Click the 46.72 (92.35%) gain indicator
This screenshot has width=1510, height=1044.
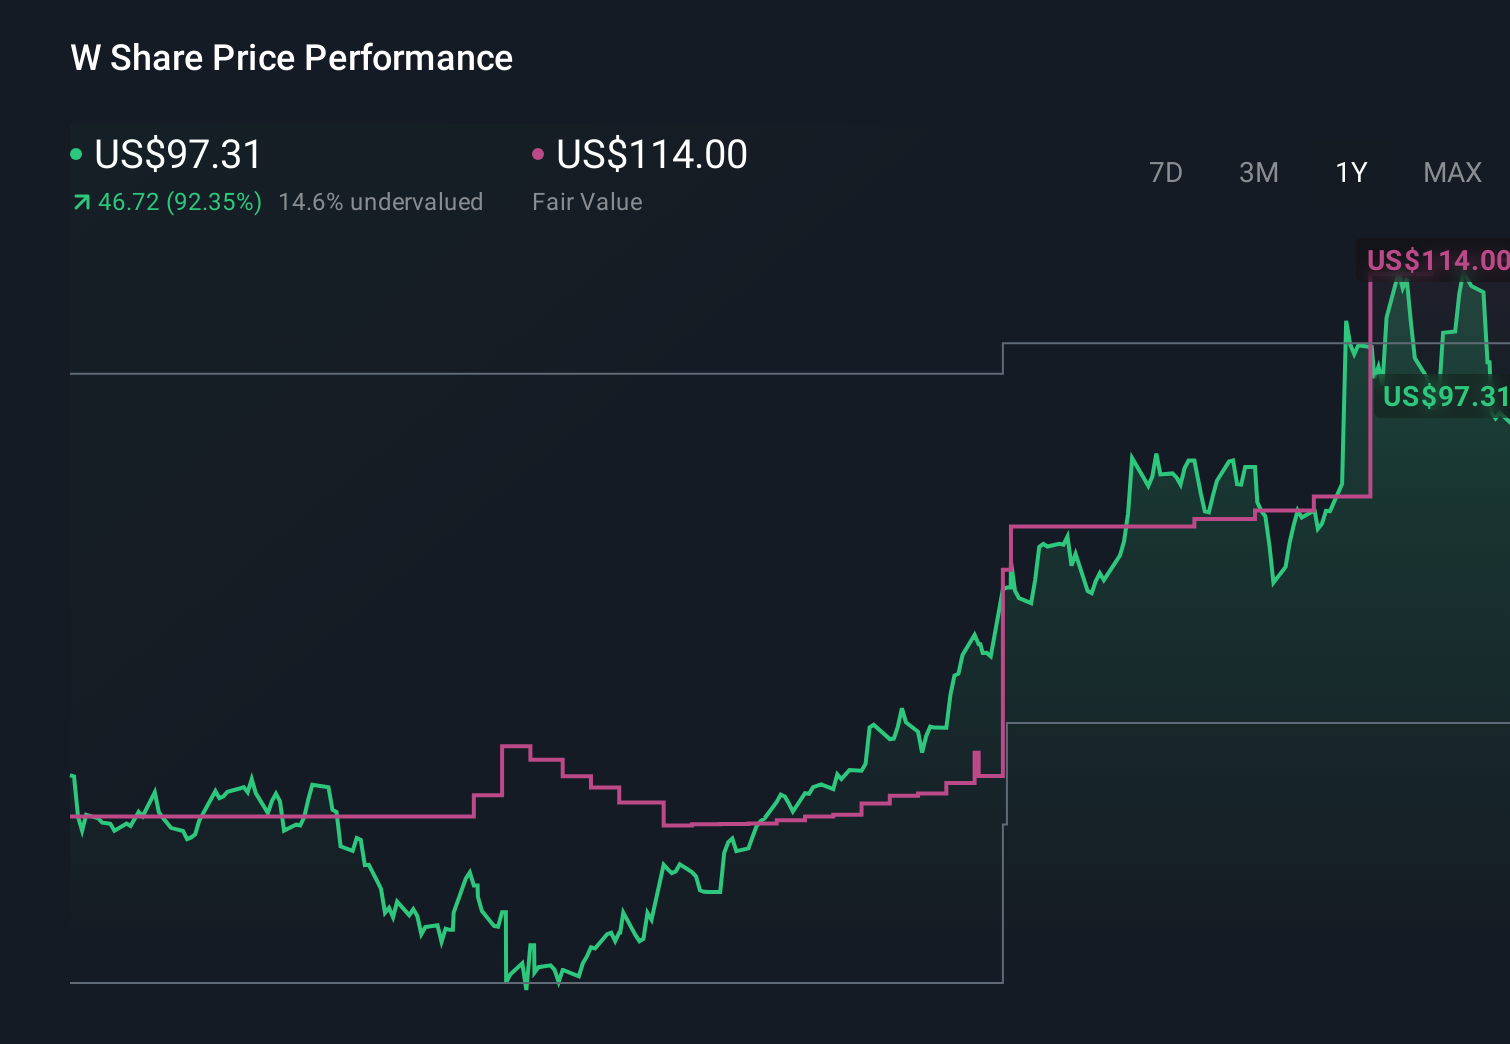pos(179,202)
